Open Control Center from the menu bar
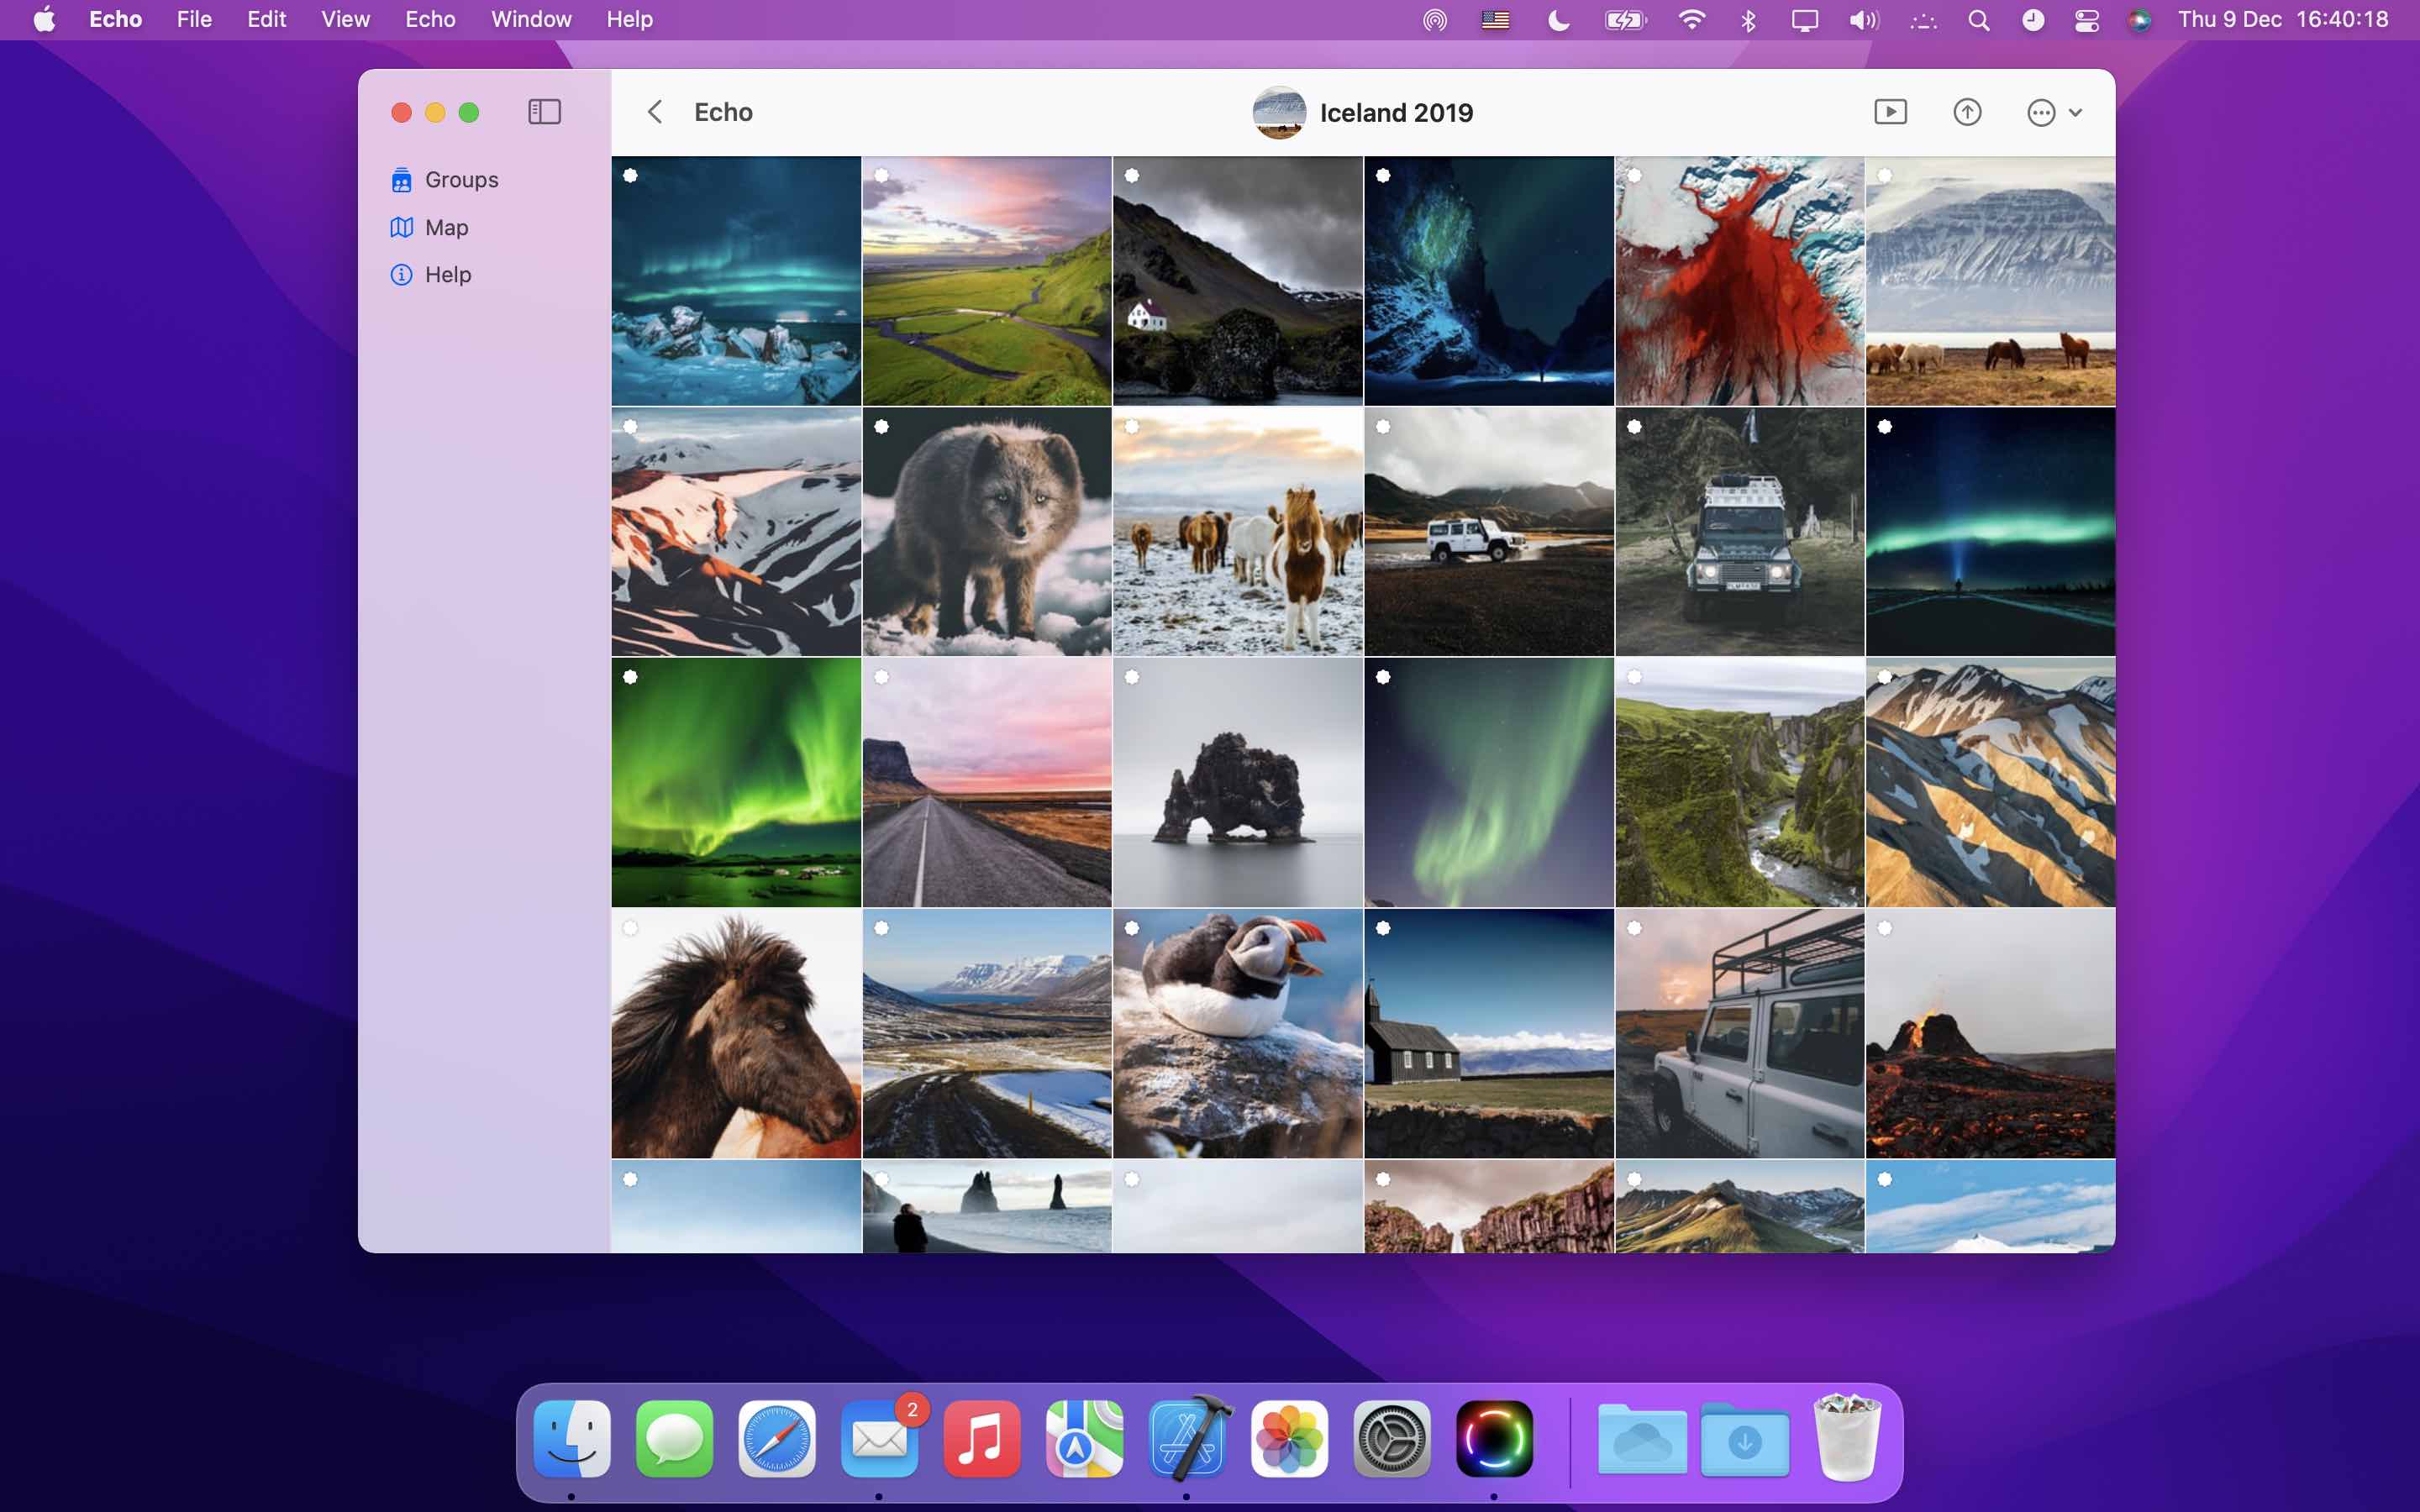Viewport: 2420px width, 1512px height. click(2086, 20)
